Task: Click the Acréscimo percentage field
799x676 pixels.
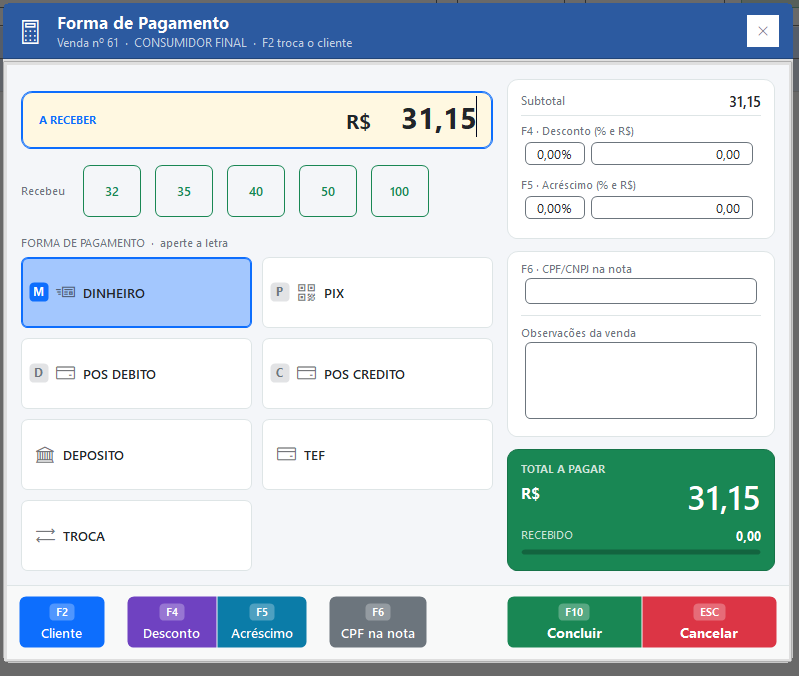Action: coord(554,208)
